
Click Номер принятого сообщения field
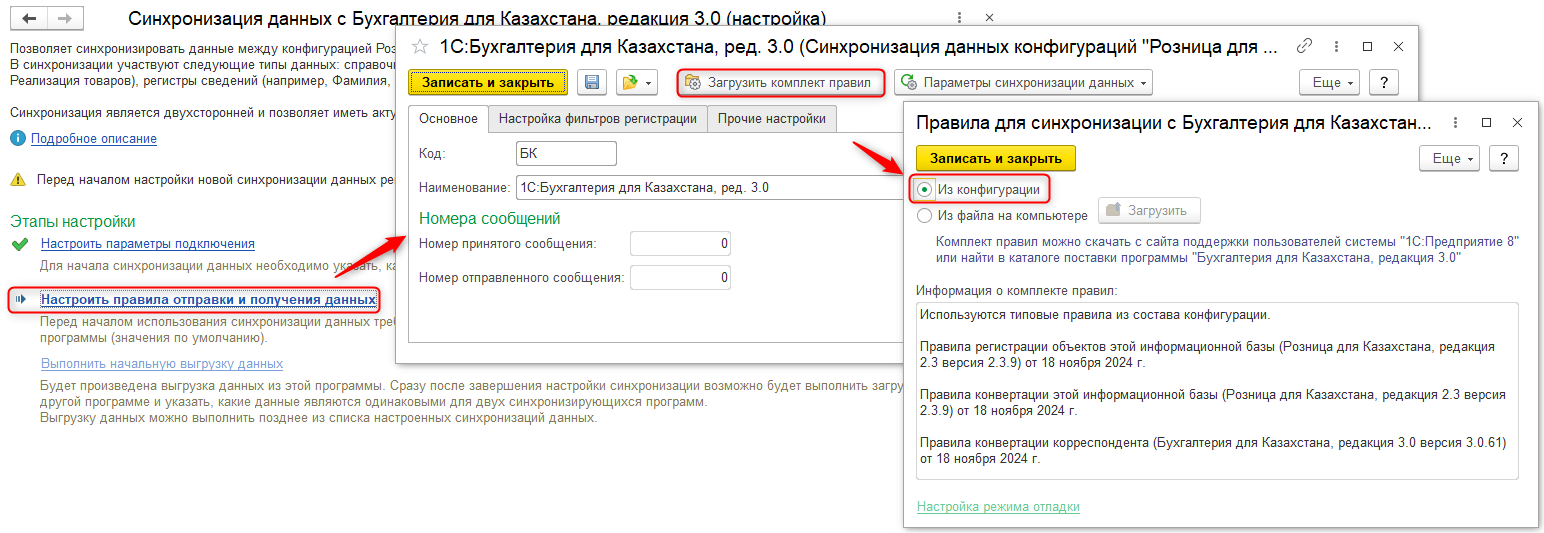click(680, 244)
